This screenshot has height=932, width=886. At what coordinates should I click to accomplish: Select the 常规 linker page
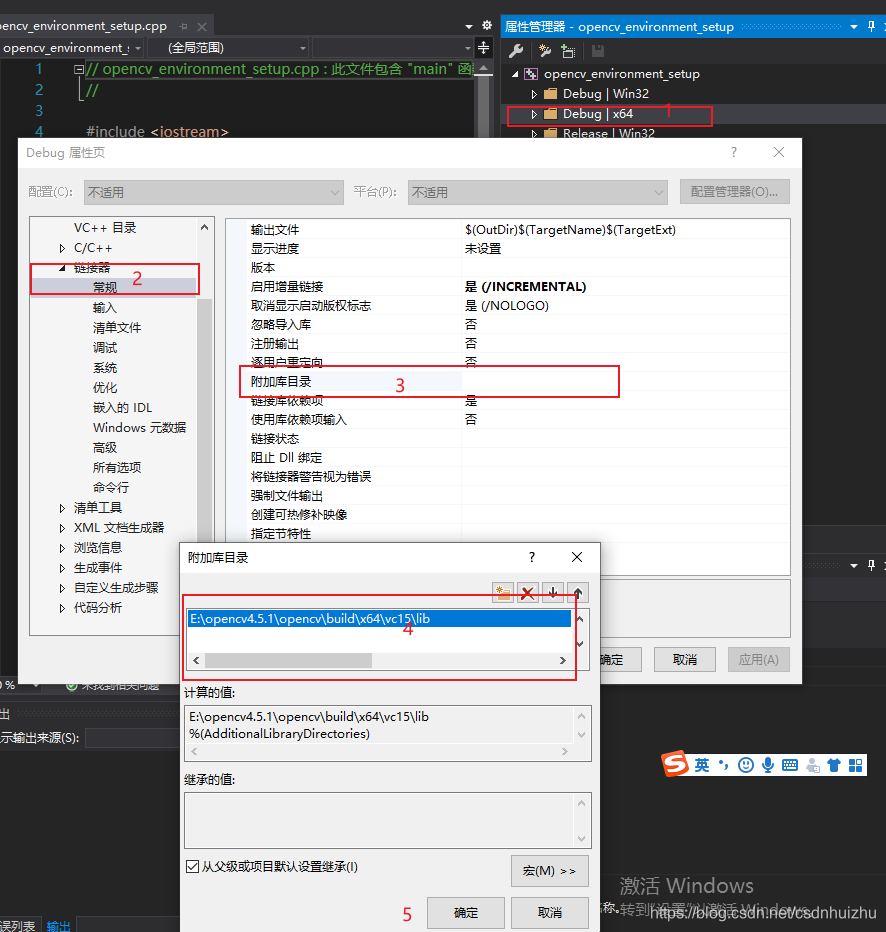(x=105, y=288)
